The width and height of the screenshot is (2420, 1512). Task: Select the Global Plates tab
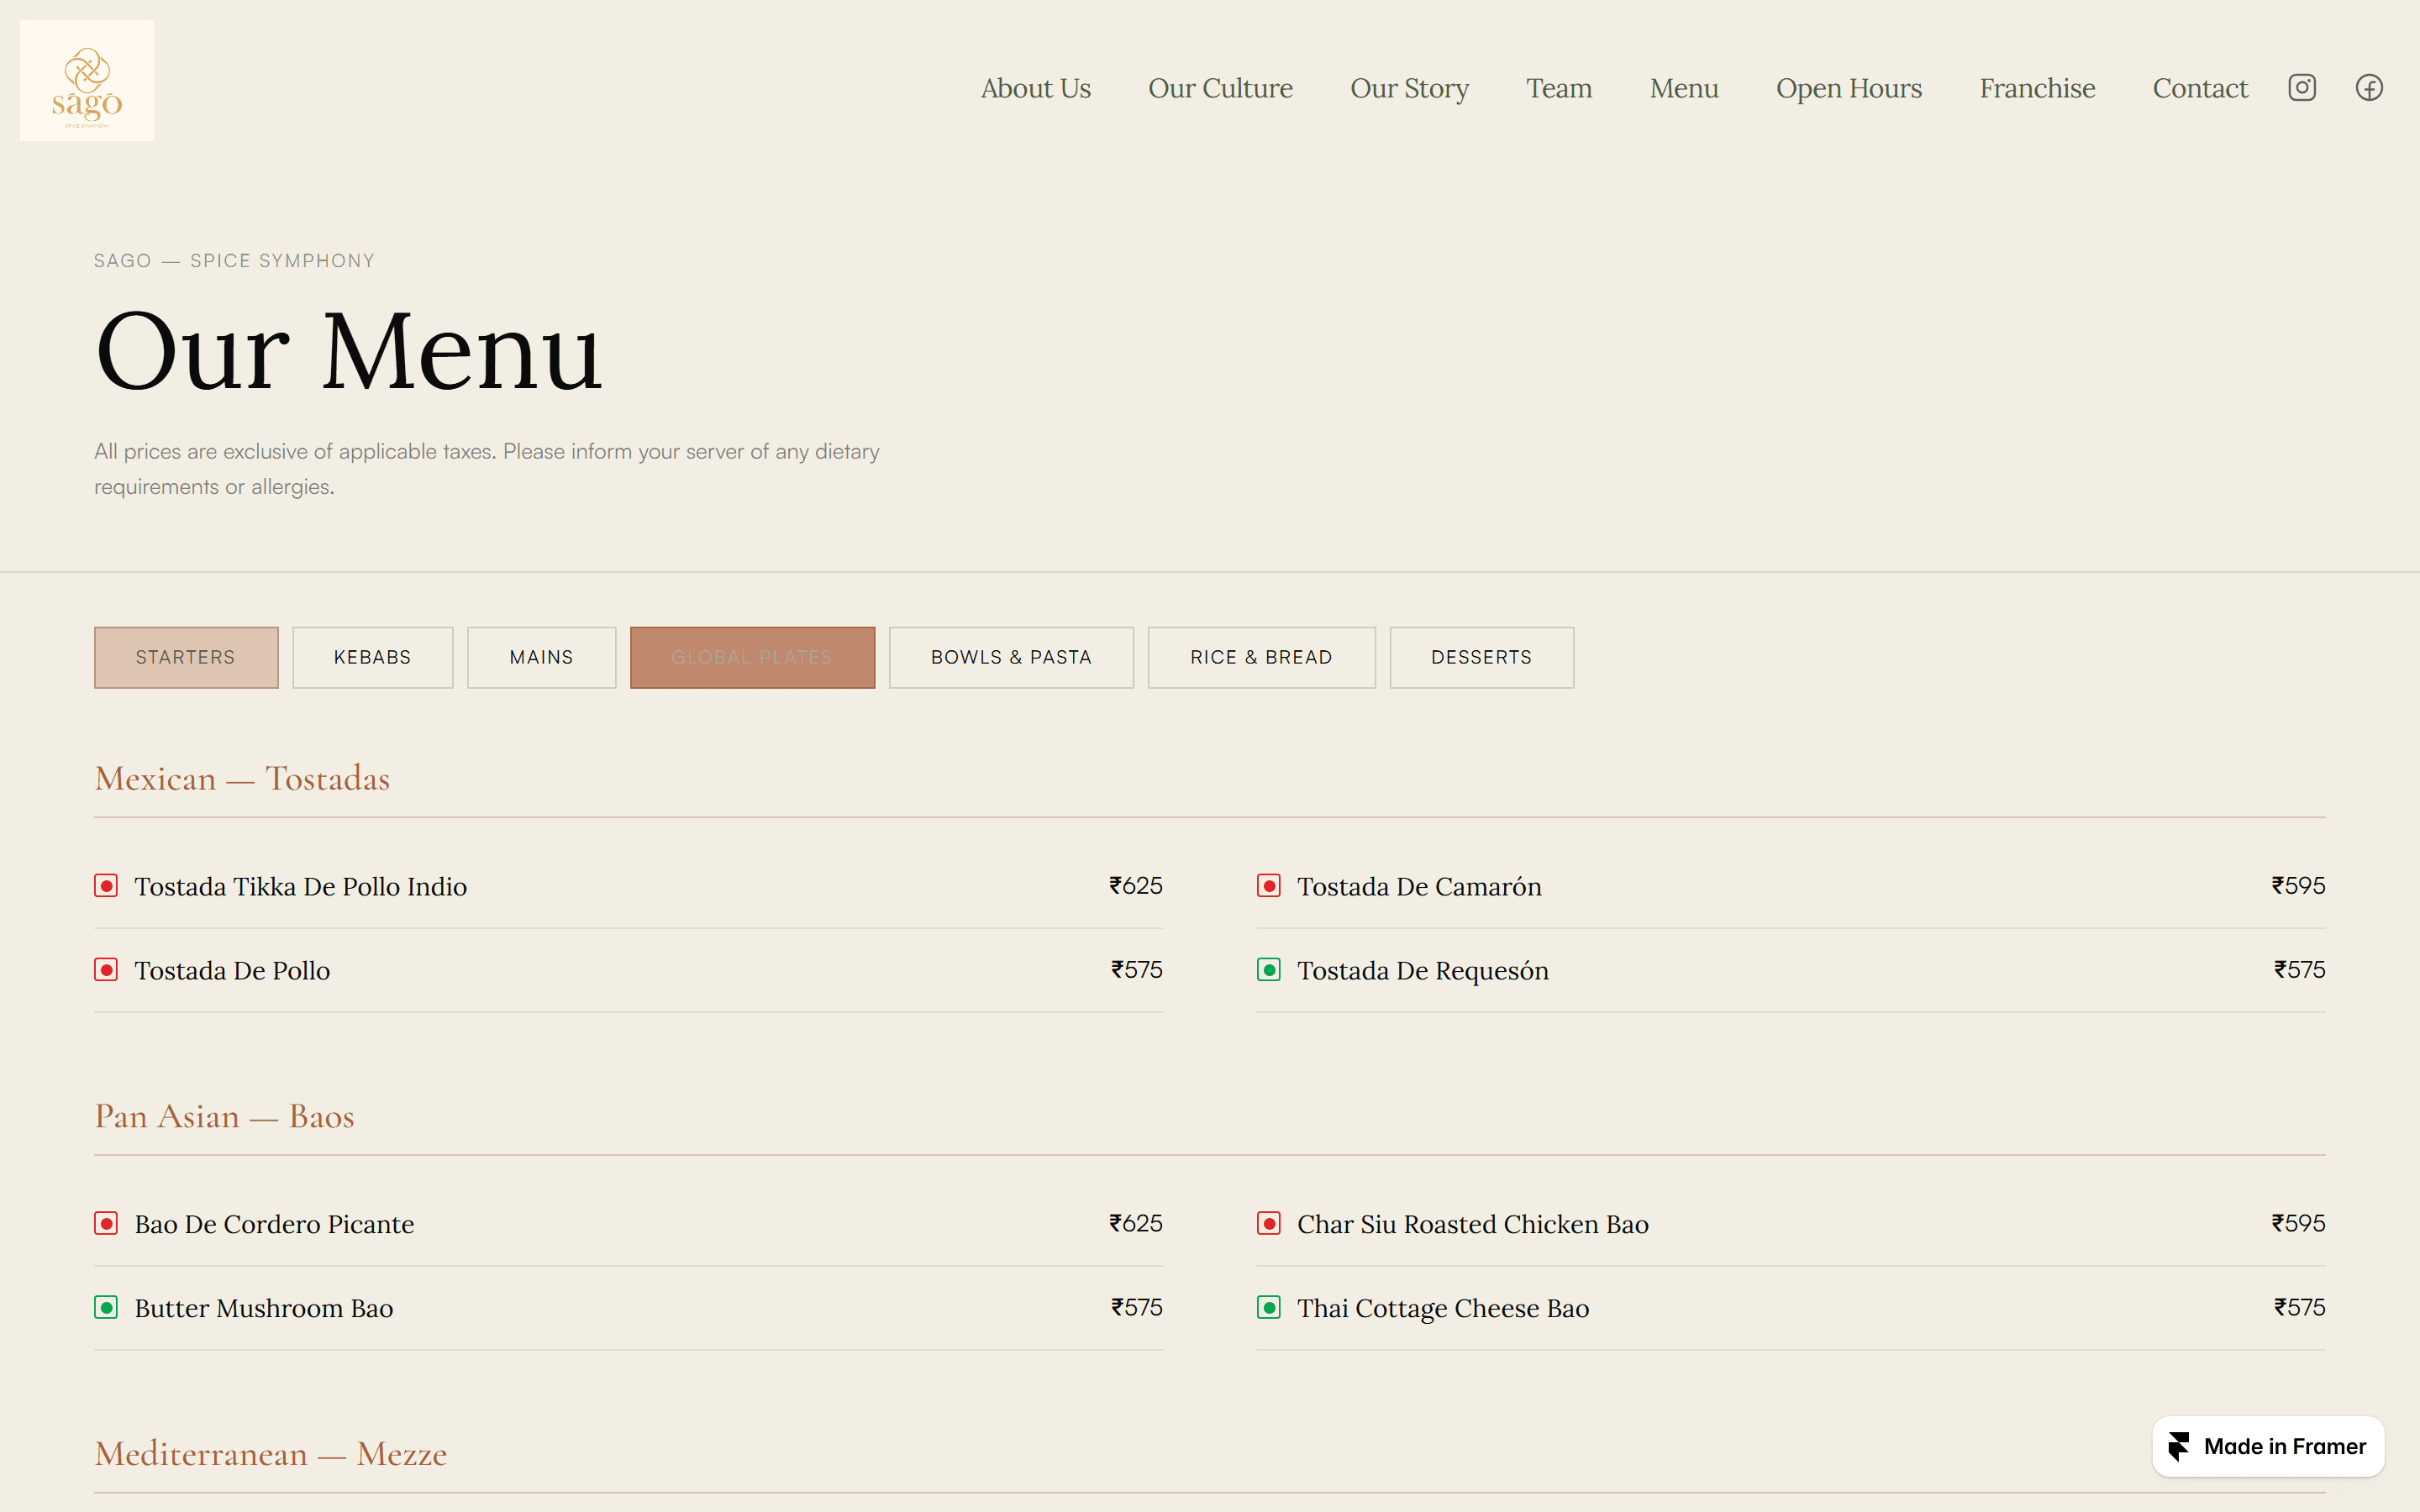pyautogui.click(x=752, y=657)
